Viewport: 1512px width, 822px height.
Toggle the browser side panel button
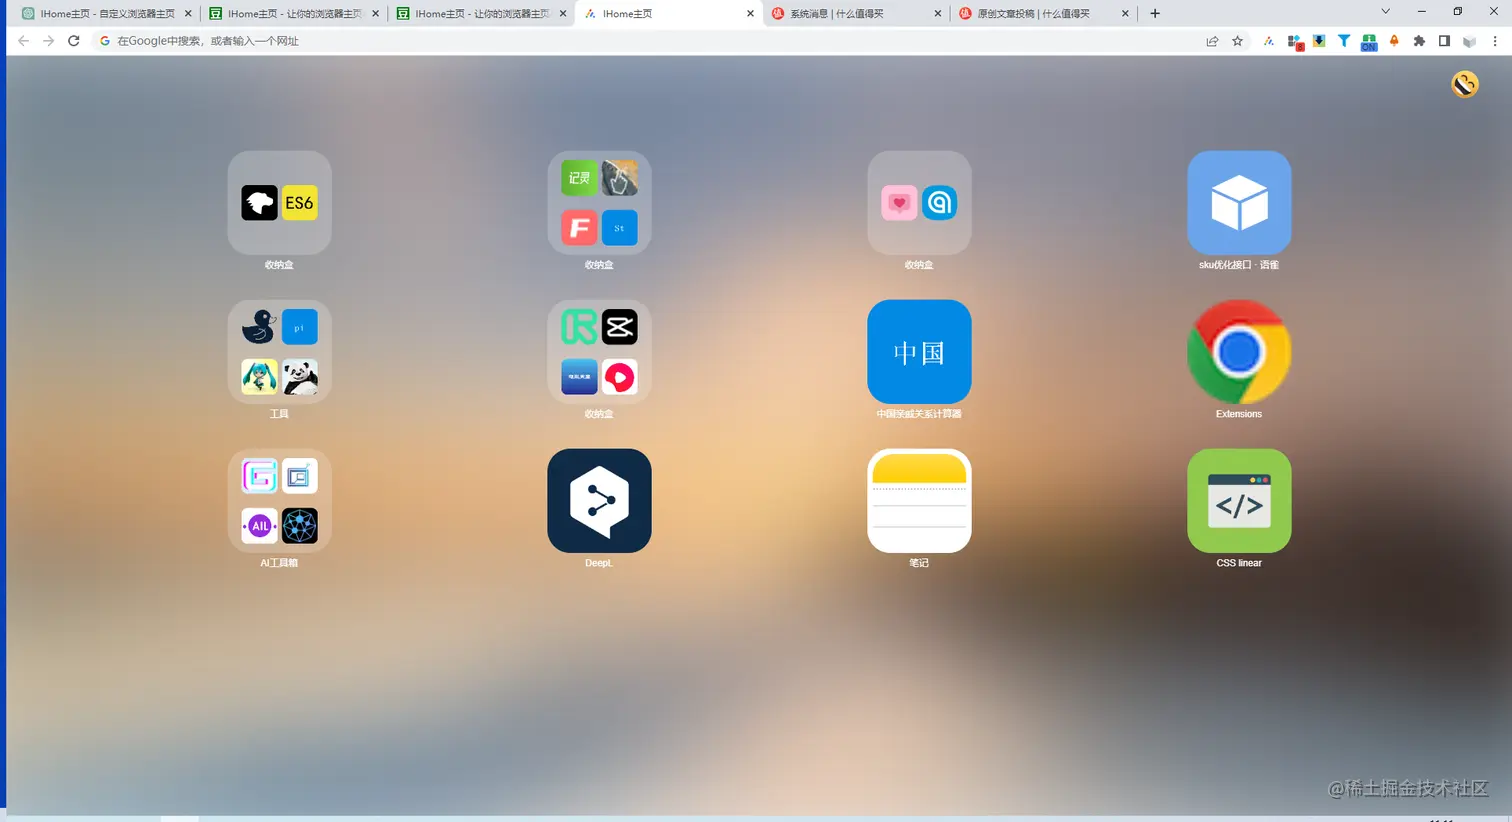click(x=1444, y=41)
